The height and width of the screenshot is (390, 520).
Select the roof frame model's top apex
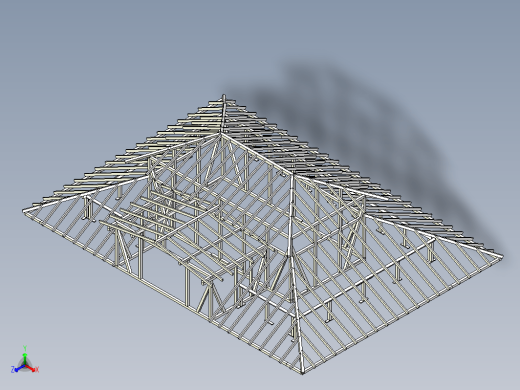224,97
